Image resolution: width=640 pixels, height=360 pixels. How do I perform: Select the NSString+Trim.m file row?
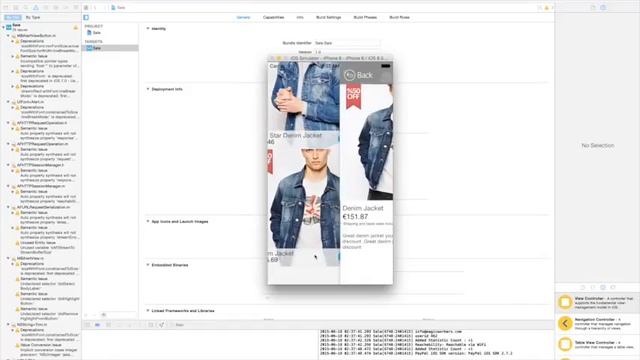[x=32, y=325]
